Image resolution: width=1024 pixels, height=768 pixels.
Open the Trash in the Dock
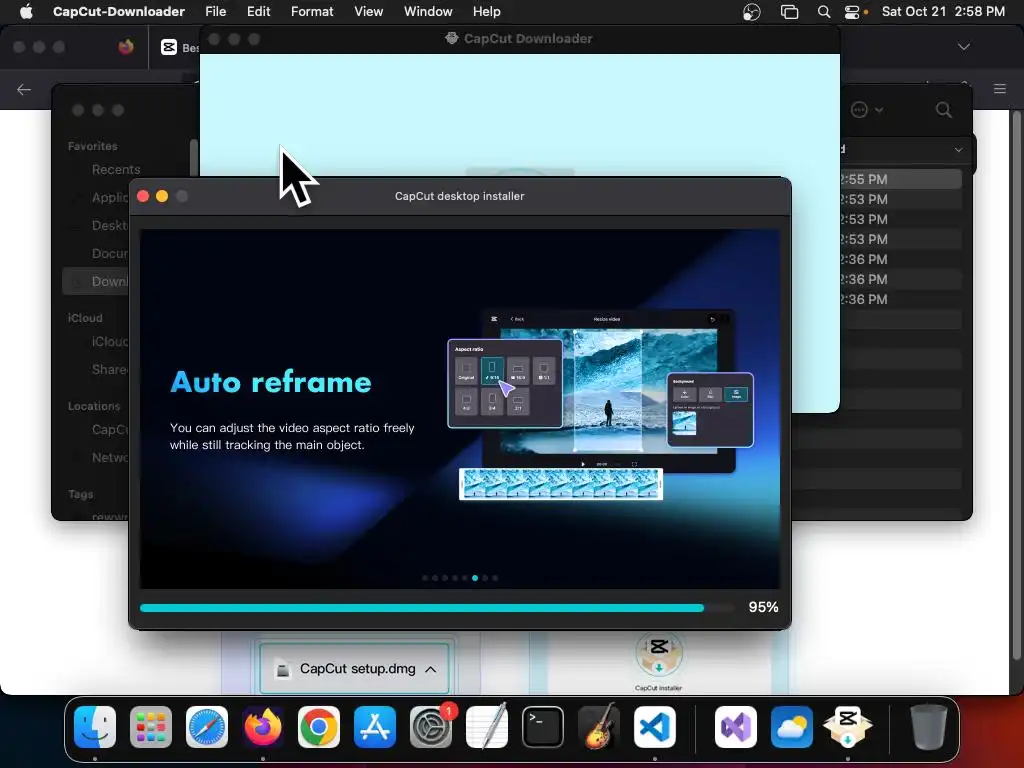click(929, 727)
